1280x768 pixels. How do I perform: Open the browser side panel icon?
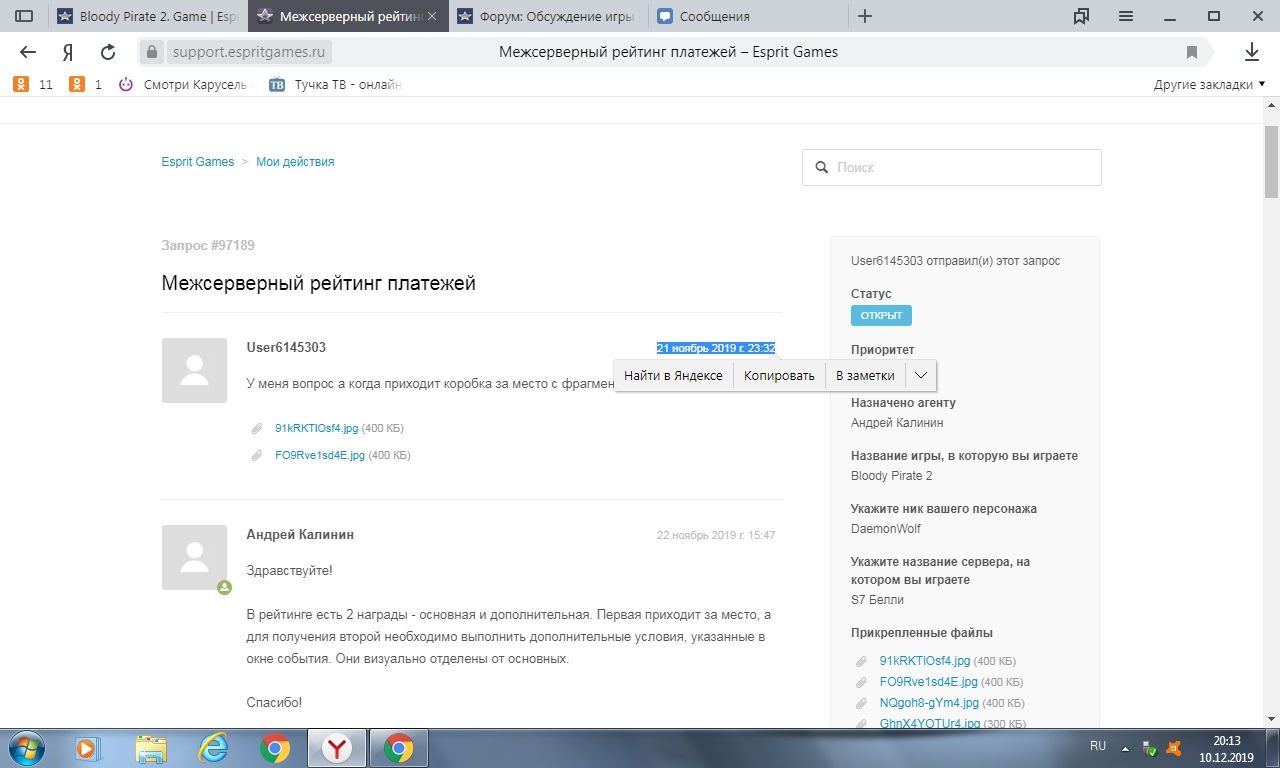[24, 16]
